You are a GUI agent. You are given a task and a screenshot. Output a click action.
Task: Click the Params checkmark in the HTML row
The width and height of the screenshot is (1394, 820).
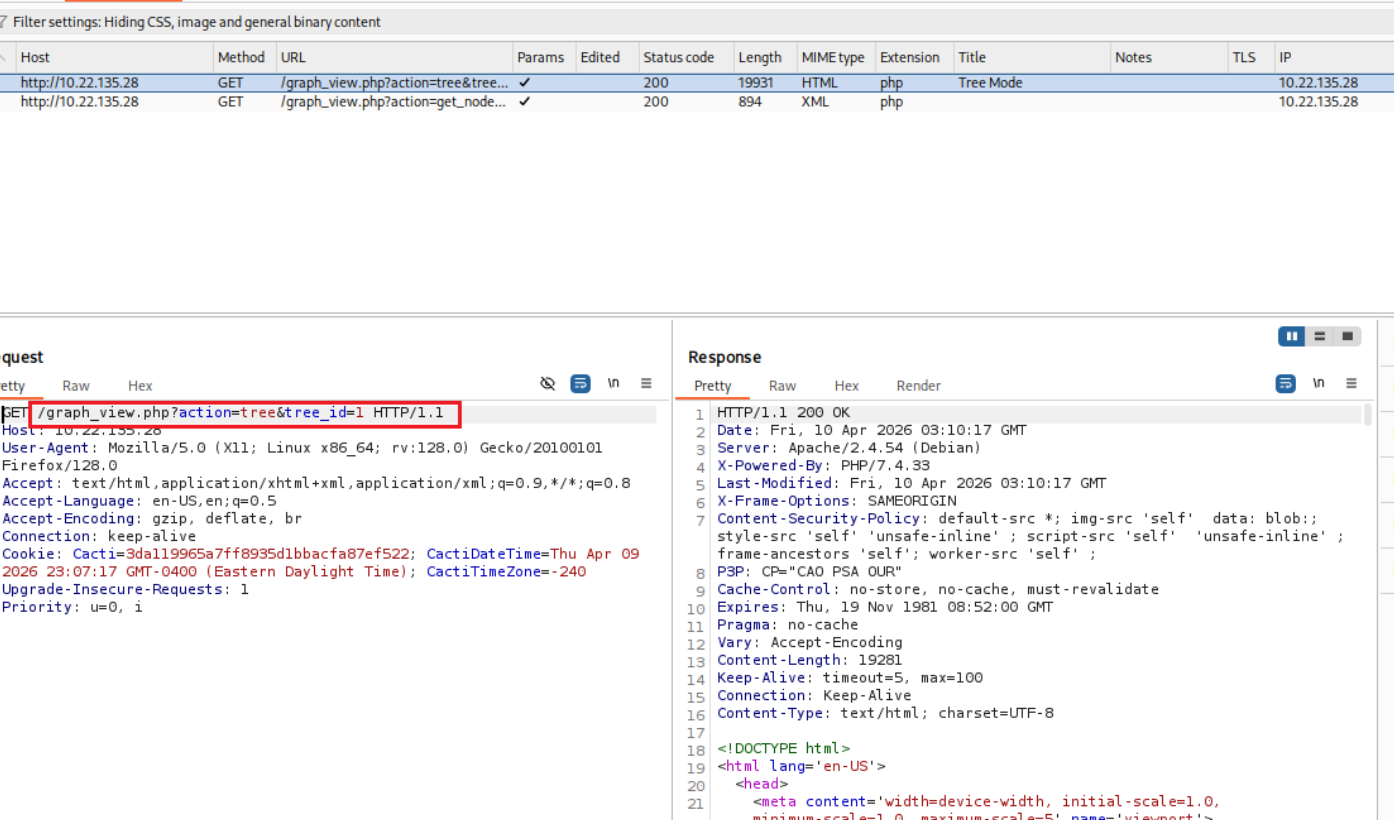pos(525,83)
